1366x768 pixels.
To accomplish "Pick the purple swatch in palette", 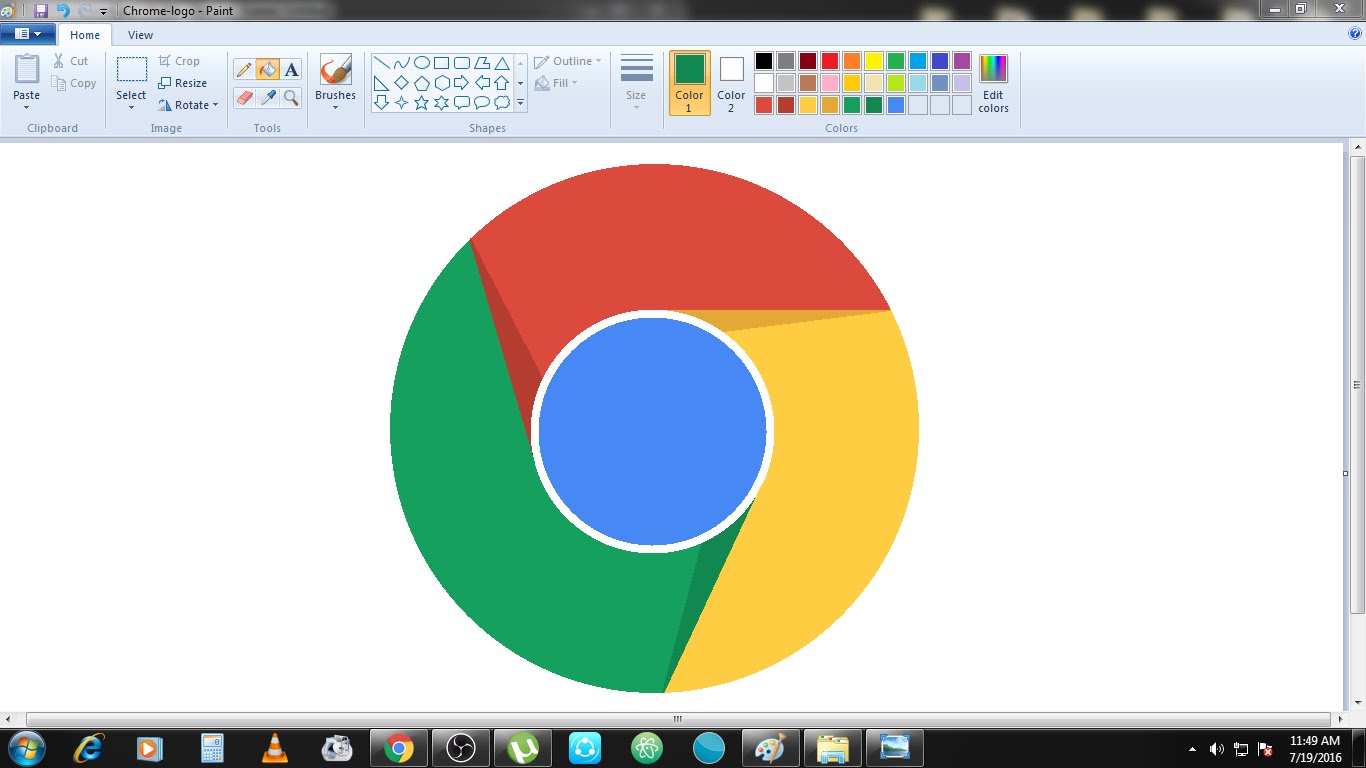I will point(961,61).
